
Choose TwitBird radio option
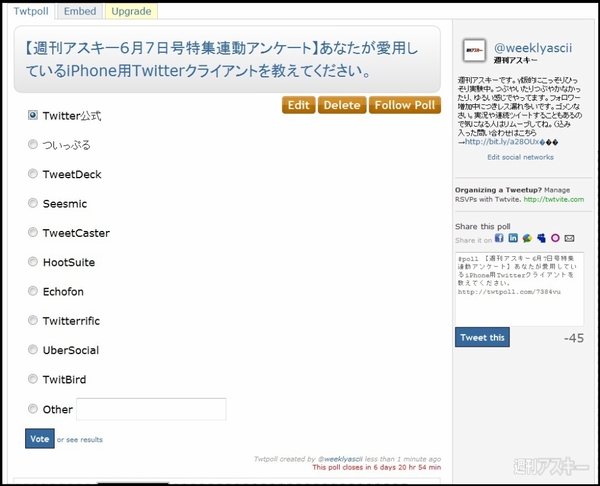[33, 379]
